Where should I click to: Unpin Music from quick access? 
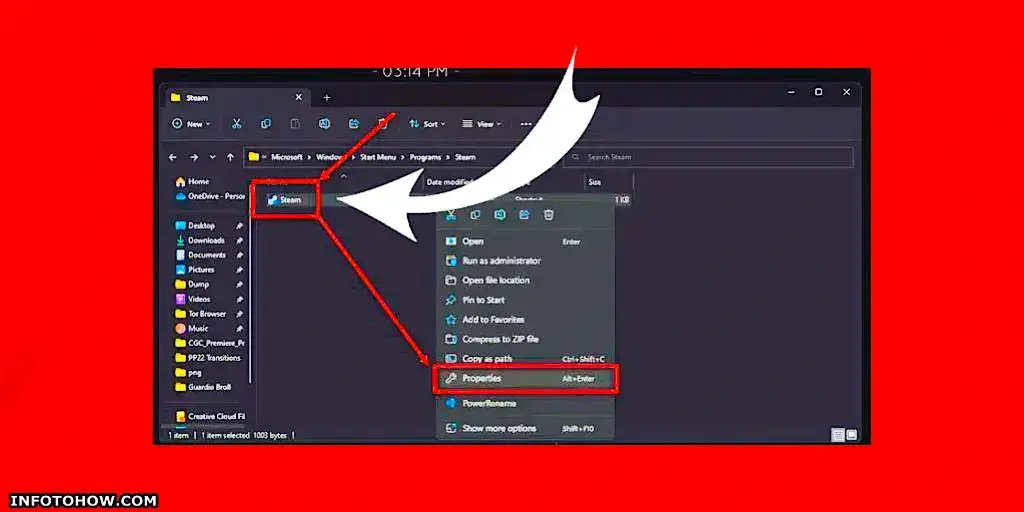pos(240,328)
